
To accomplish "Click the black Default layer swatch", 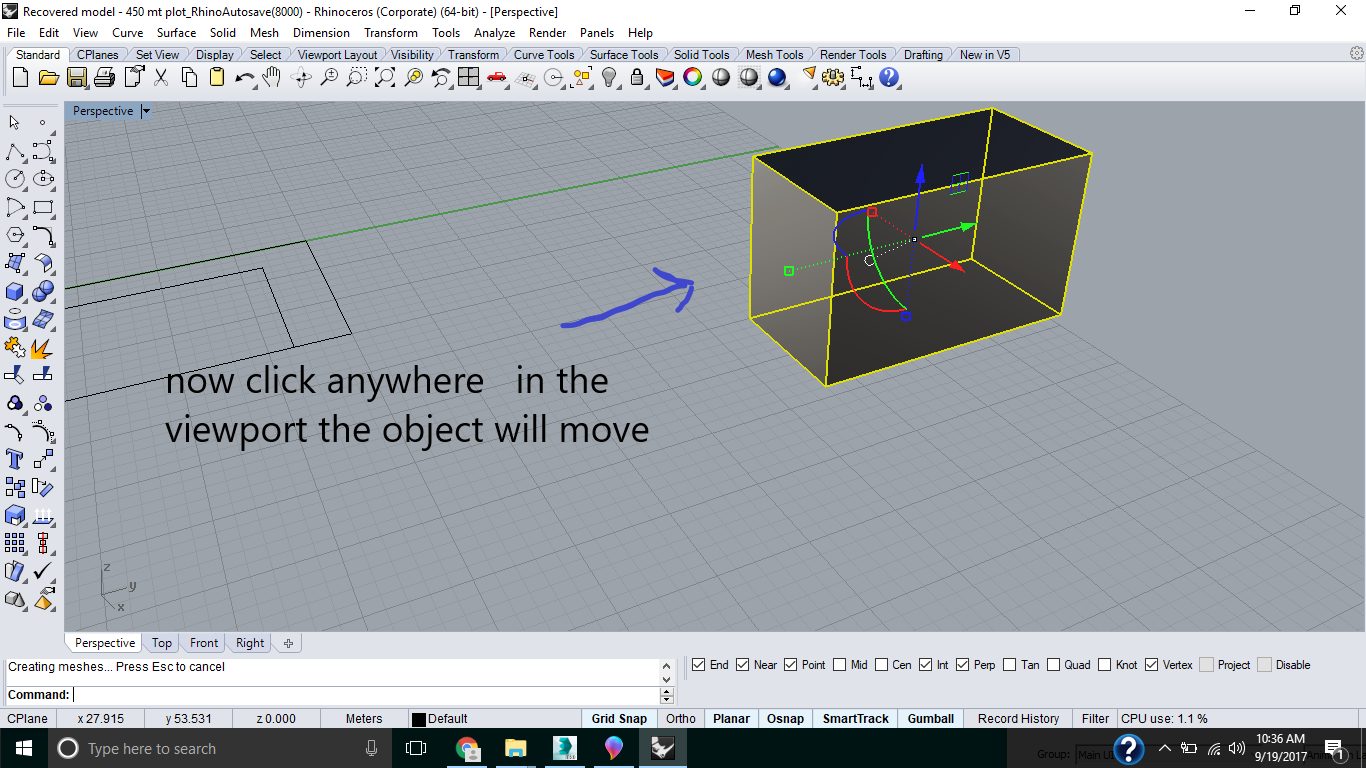I will (419, 719).
